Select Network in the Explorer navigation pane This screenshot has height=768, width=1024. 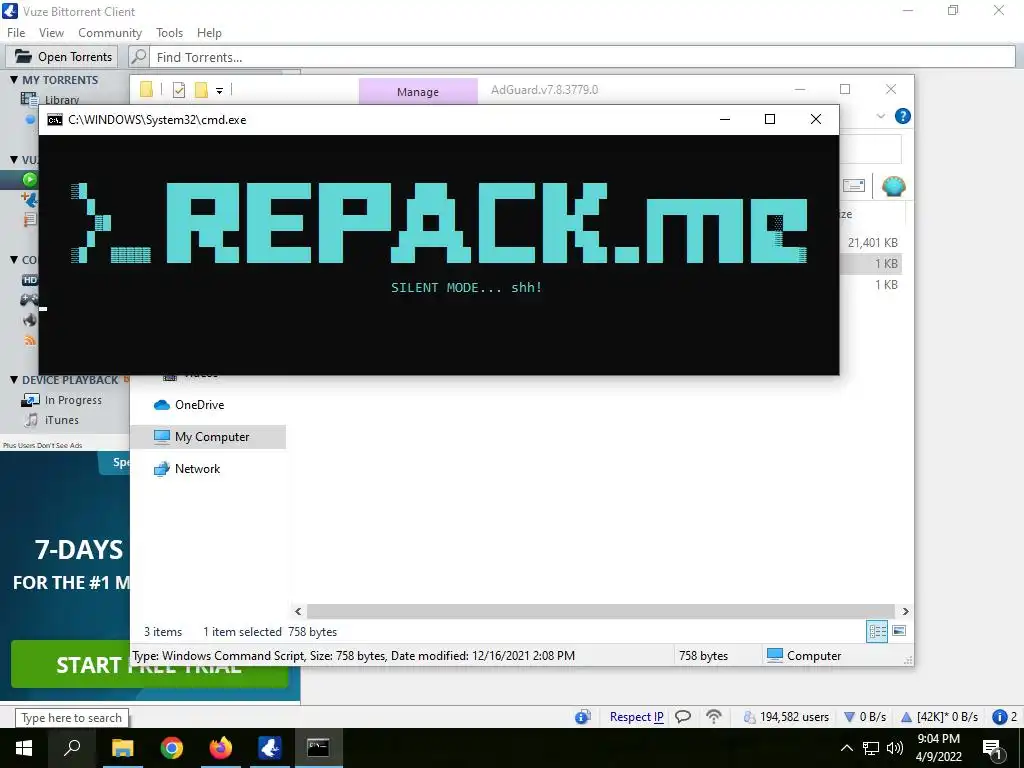(197, 469)
